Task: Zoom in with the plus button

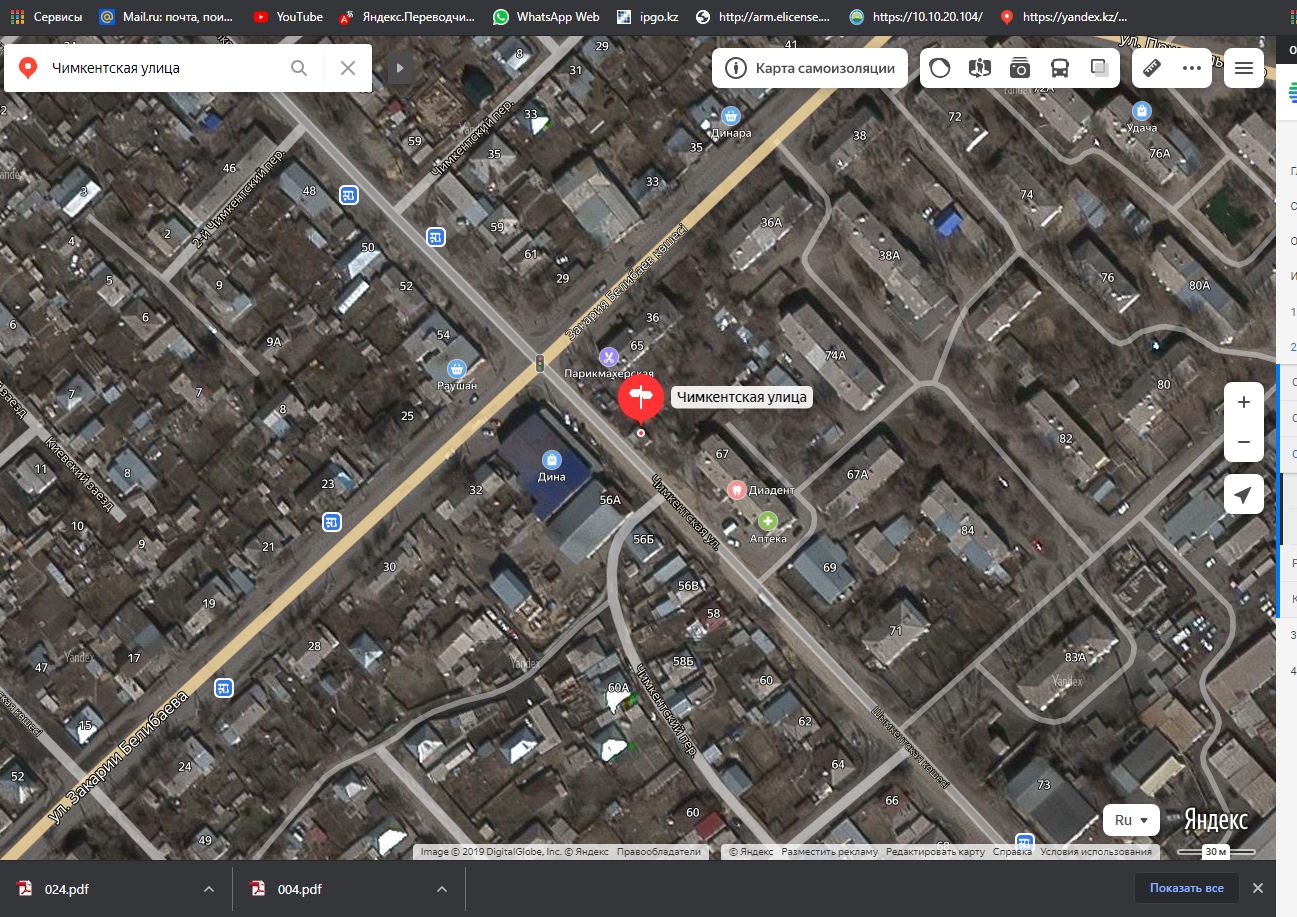Action: (x=1244, y=402)
